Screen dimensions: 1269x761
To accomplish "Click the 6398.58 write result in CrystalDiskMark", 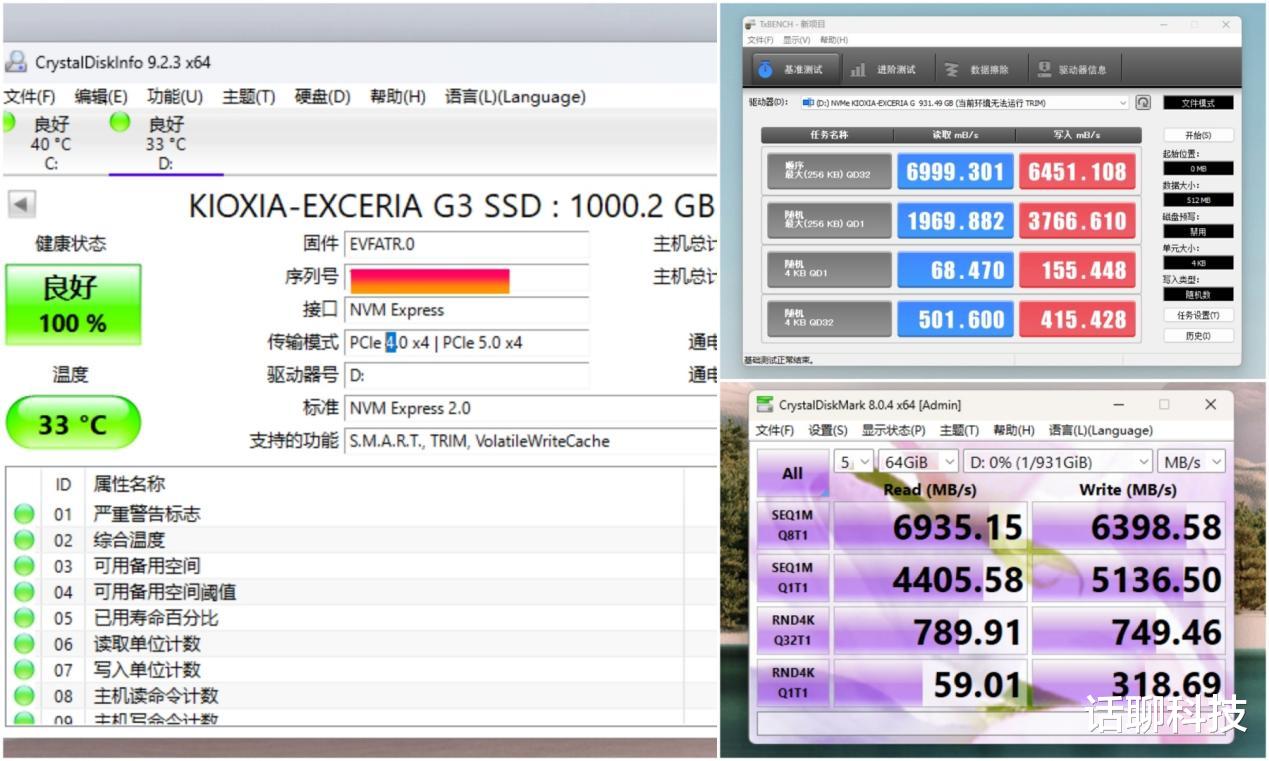I will [x=1129, y=526].
